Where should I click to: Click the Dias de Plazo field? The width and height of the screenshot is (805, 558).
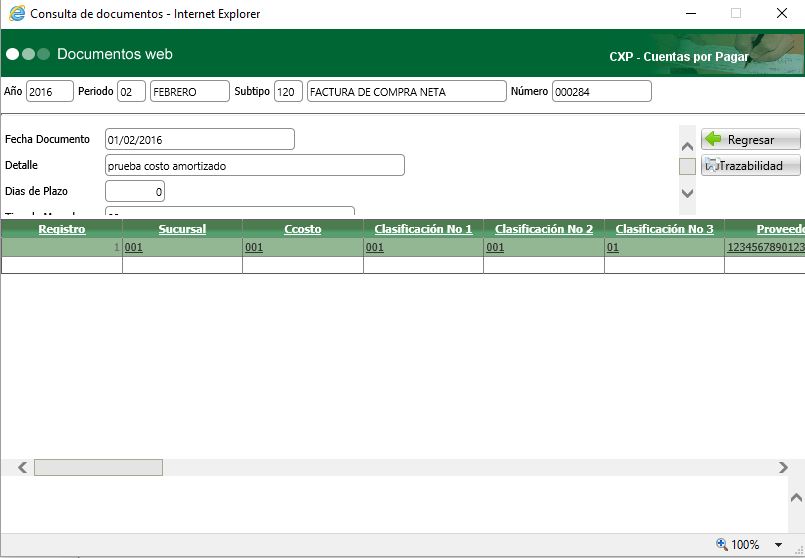point(135,191)
